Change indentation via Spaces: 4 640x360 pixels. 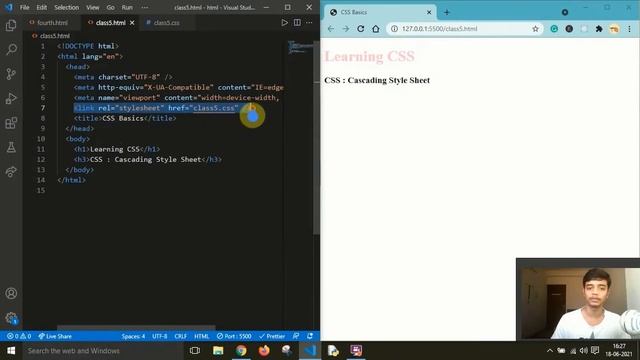[133, 336]
